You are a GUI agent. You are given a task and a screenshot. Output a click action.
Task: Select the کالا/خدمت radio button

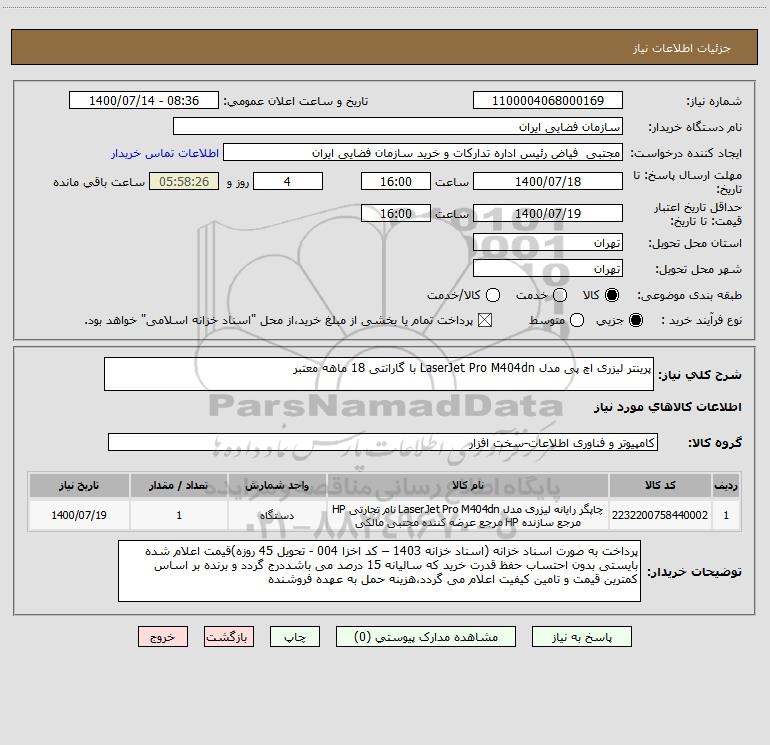(x=493, y=295)
